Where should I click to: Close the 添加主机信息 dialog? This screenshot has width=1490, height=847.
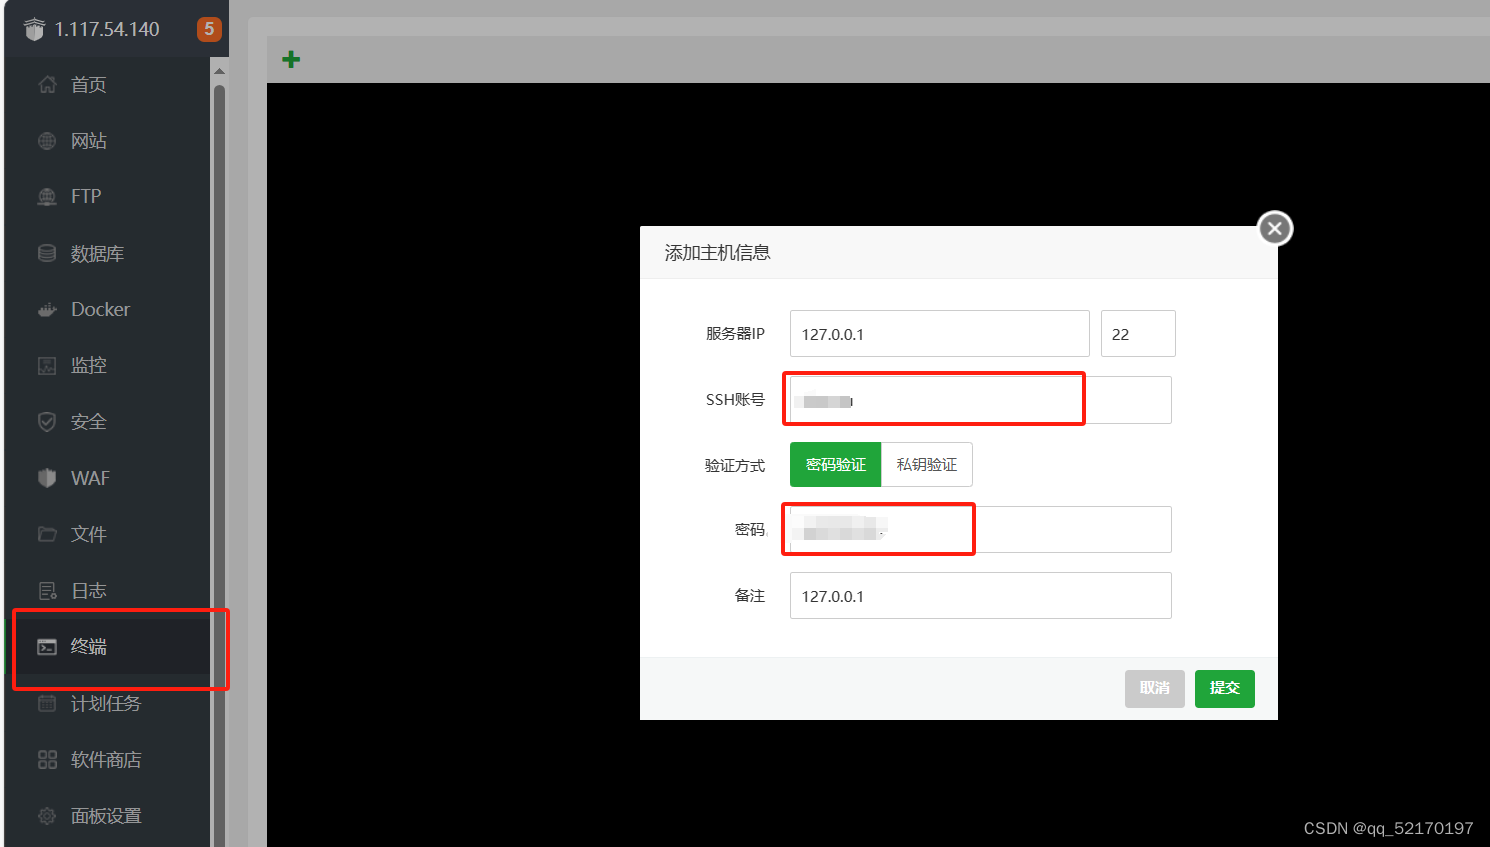(x=1275, y=229)
